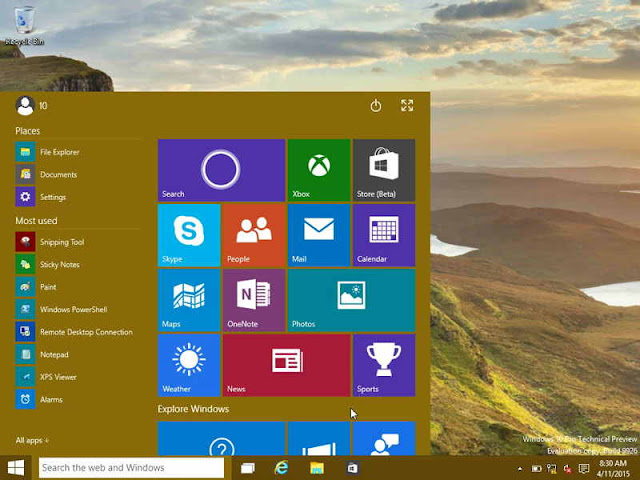Image resolution: width=640 pixels, height=480 pixels.
Task: Launch Internet Explorer from taskbar
Action: tap(281, 468)
